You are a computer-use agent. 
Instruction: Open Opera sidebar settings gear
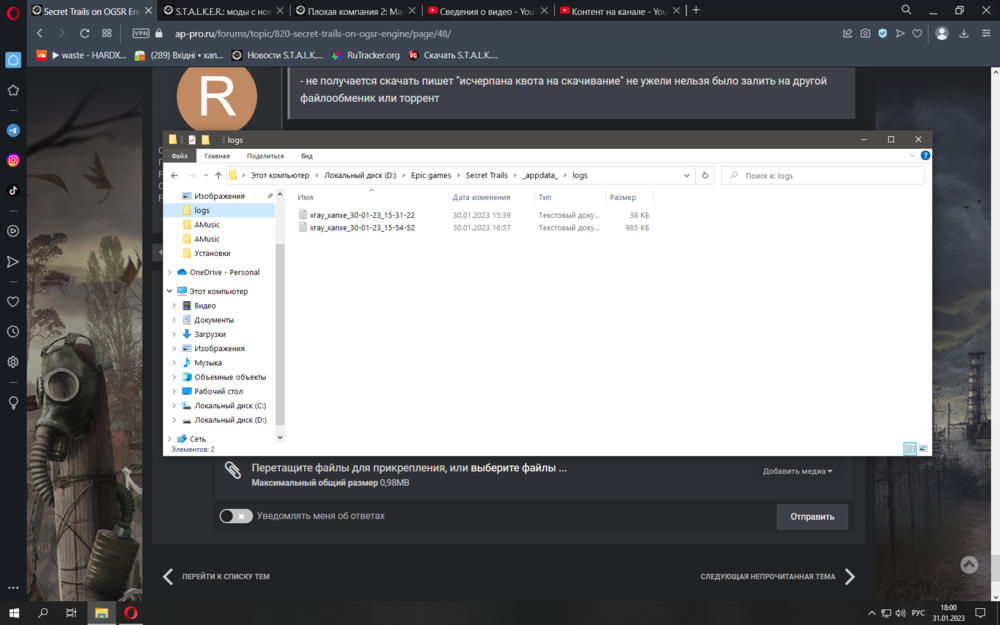pos(13,362)
